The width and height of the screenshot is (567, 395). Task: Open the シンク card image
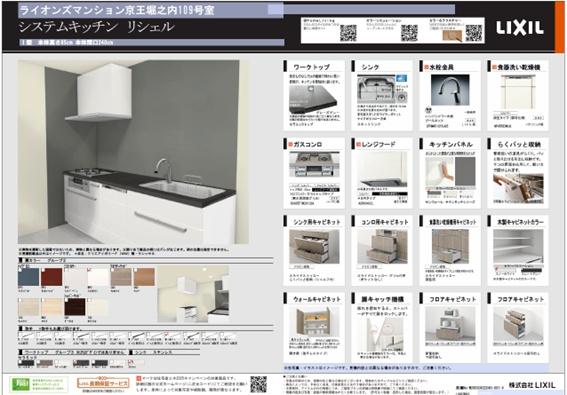point(382,89)
